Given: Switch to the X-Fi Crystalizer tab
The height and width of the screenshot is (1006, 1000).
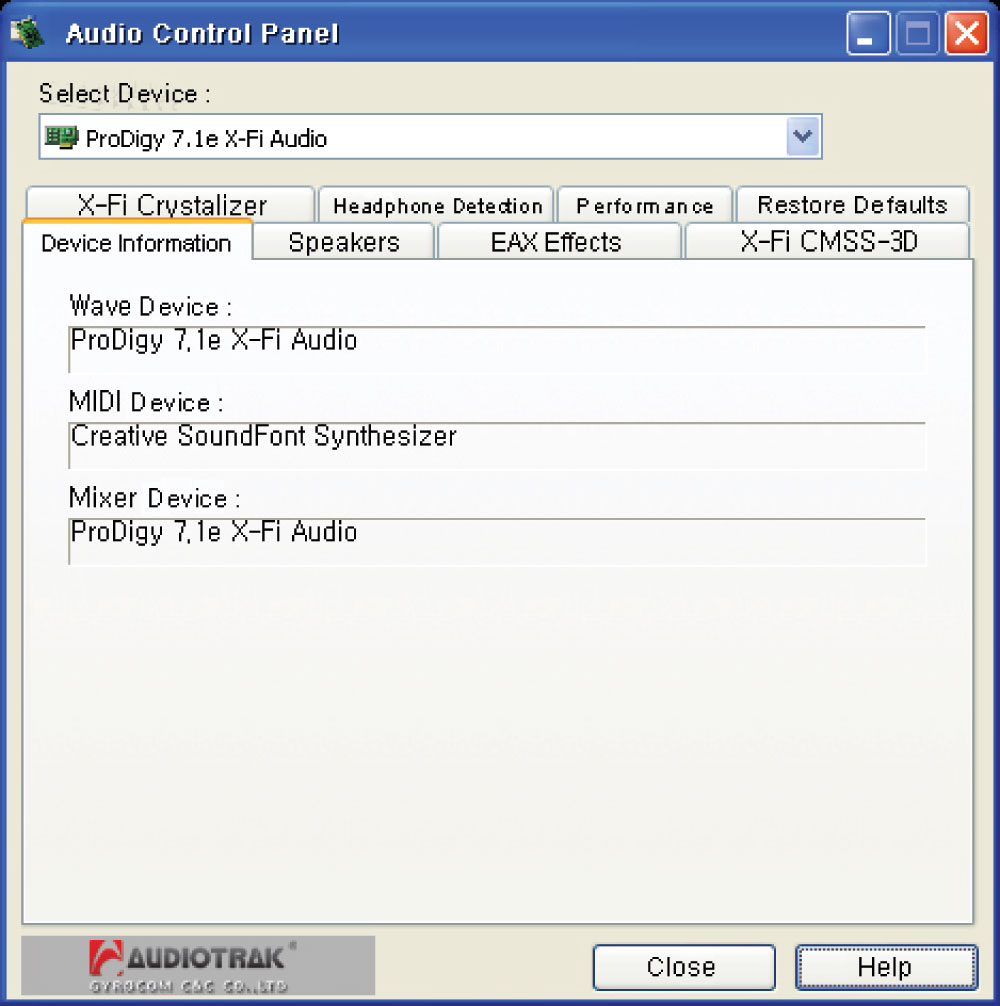Looking at the screenshot, I should pos(171,205).
